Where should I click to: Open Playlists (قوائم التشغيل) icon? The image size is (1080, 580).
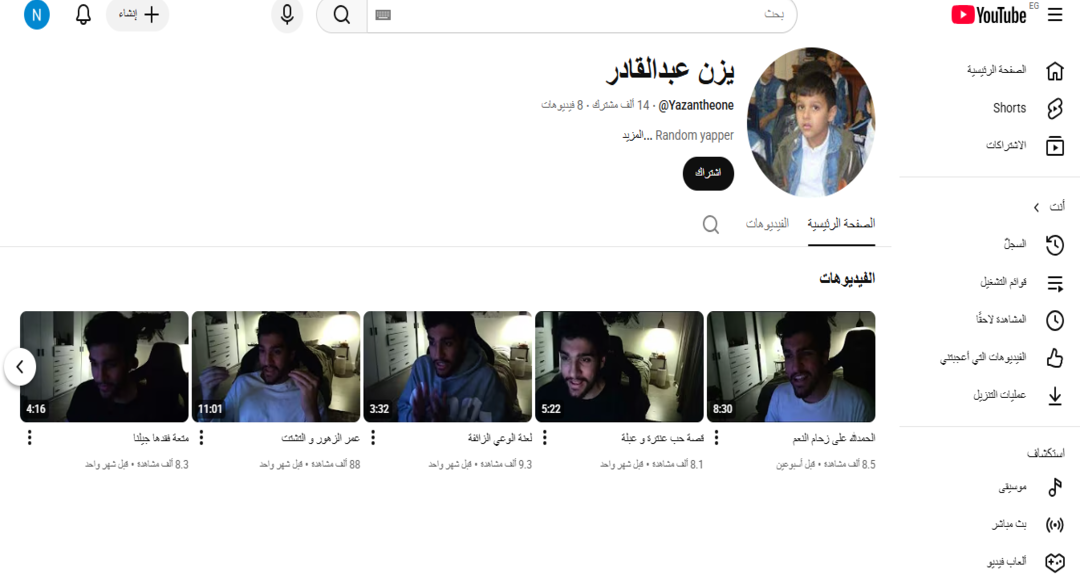[1055, 283]
